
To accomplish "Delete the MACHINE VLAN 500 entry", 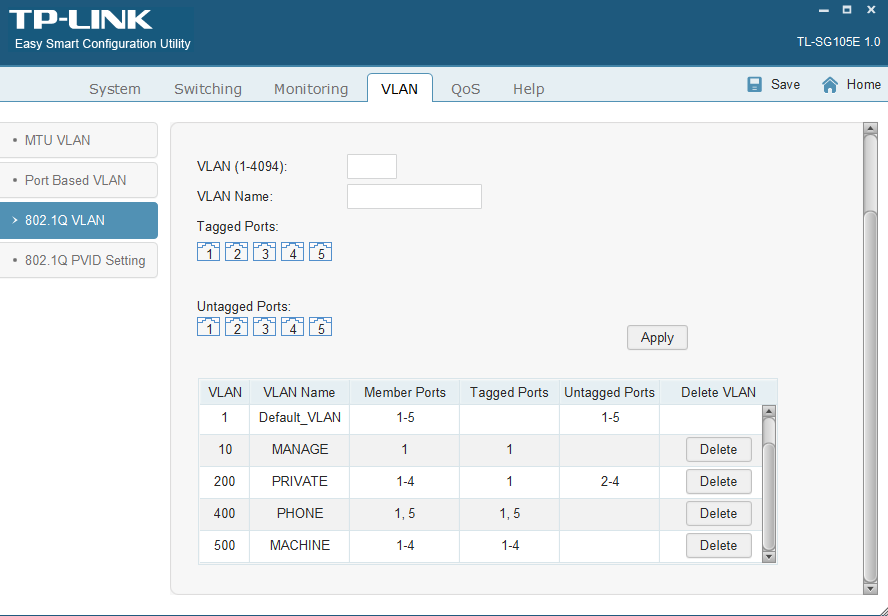I will pyautogui.click(x=718, y=546).
